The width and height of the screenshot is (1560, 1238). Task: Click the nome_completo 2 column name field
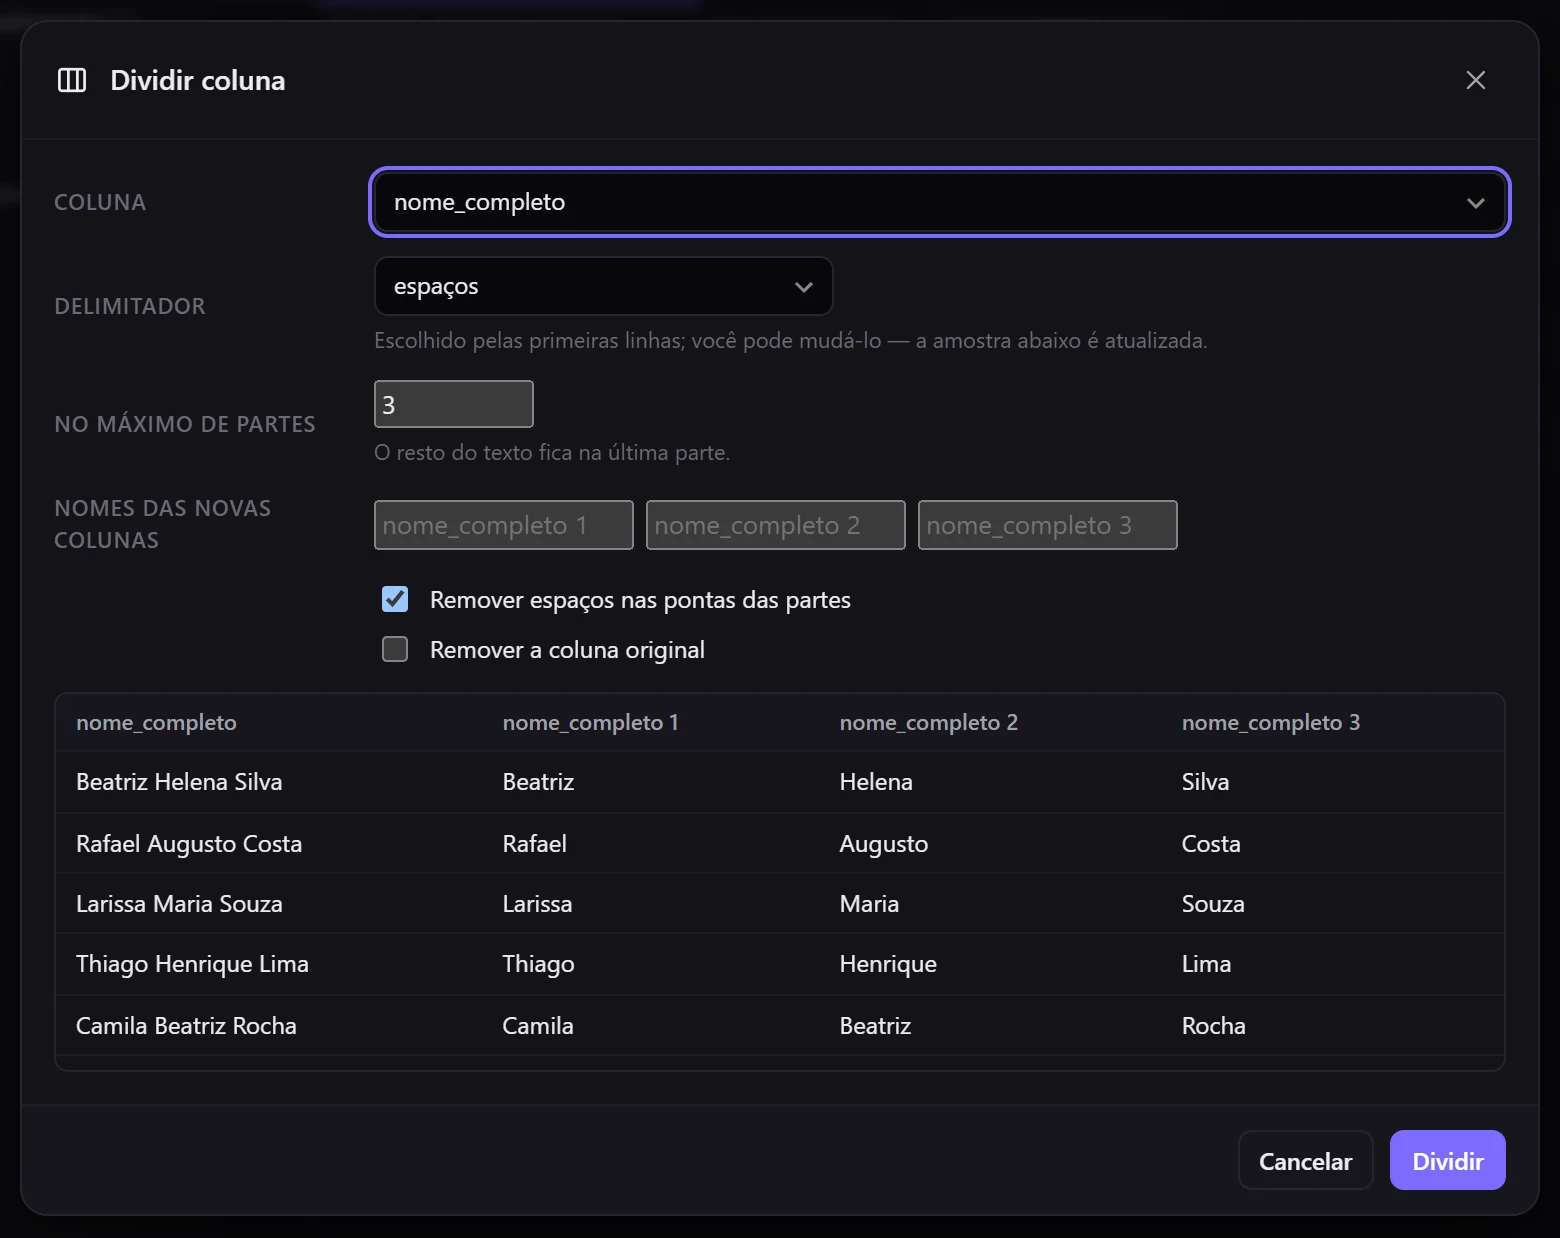[775, 525]
